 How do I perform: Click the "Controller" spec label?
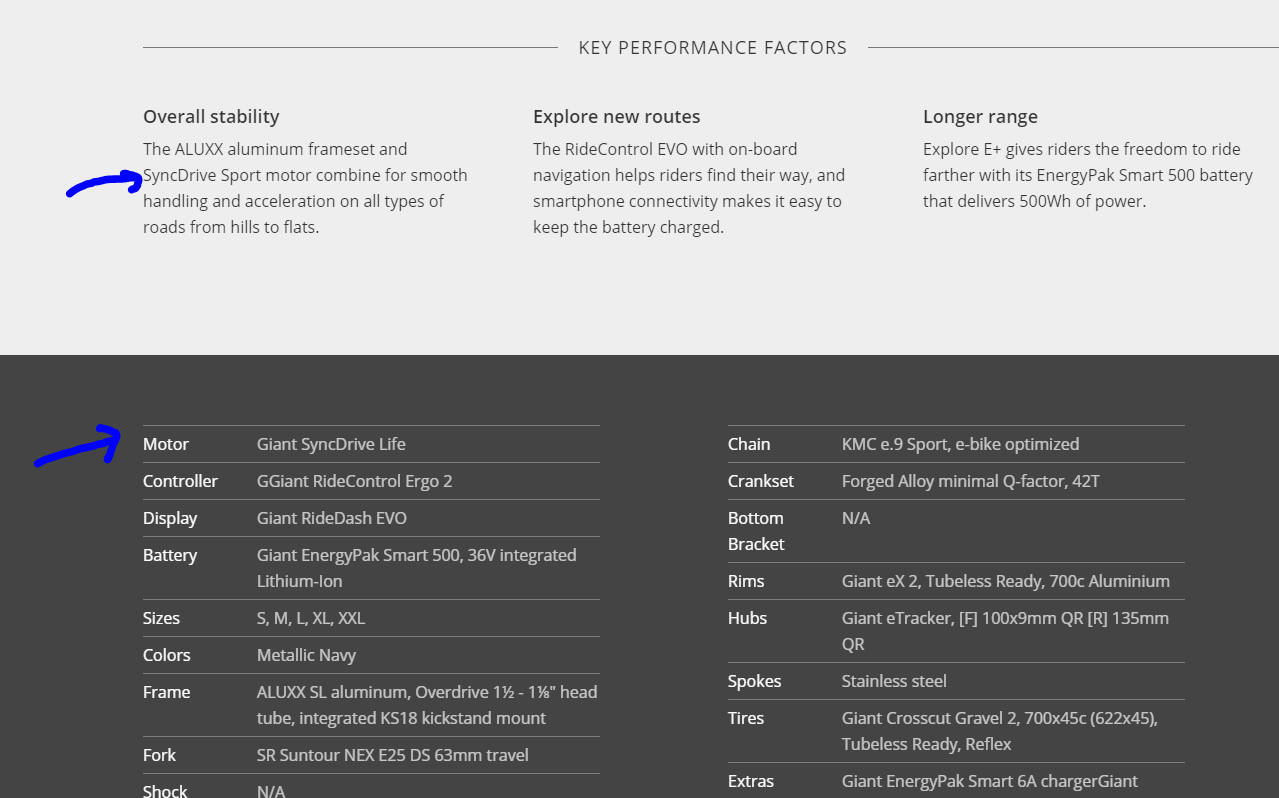coord(180,481)
